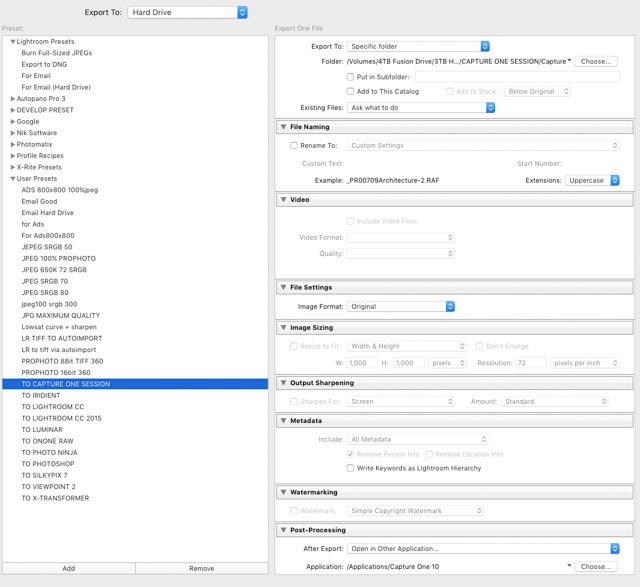Collapse the Video section triangle

pos(283,199)
